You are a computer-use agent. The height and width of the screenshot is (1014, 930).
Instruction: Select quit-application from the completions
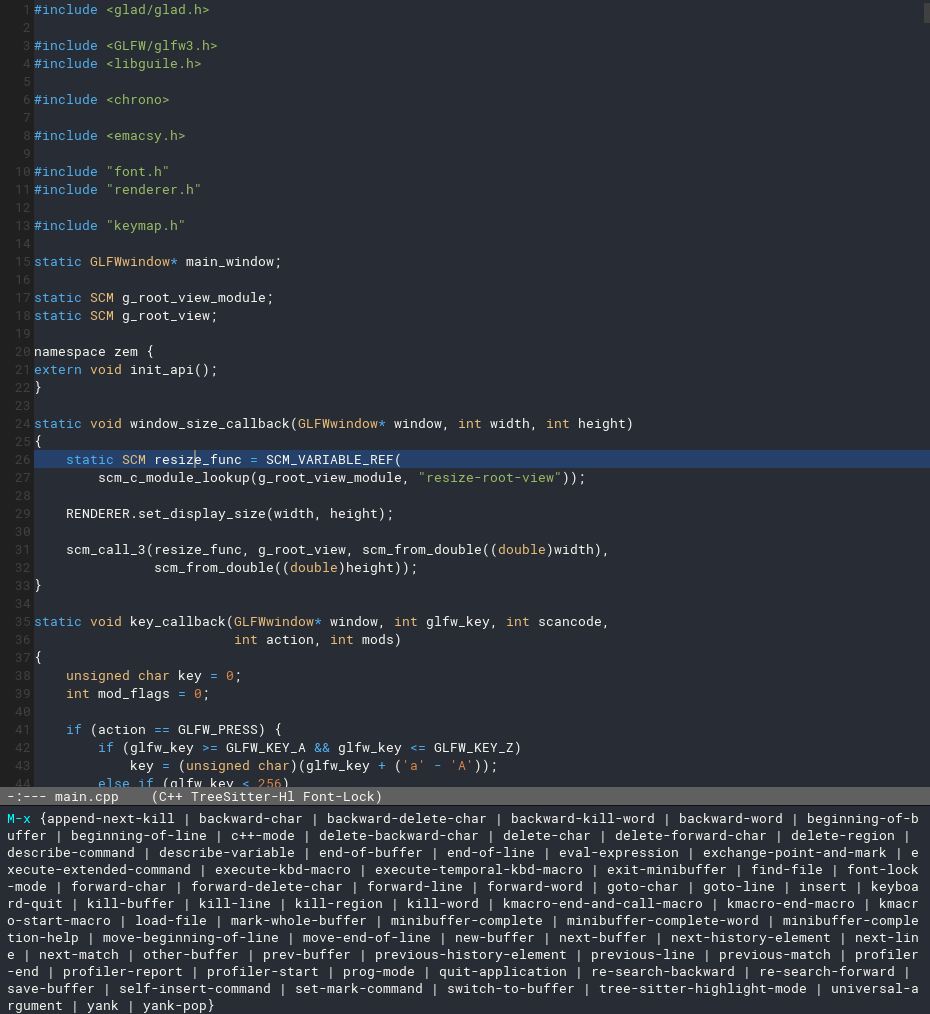[x=503, y=971]
